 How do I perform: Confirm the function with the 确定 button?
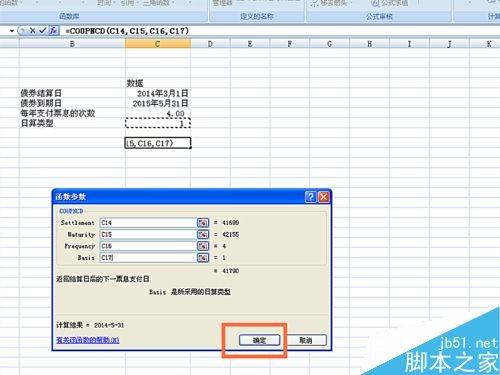click(x=259, y=340)
